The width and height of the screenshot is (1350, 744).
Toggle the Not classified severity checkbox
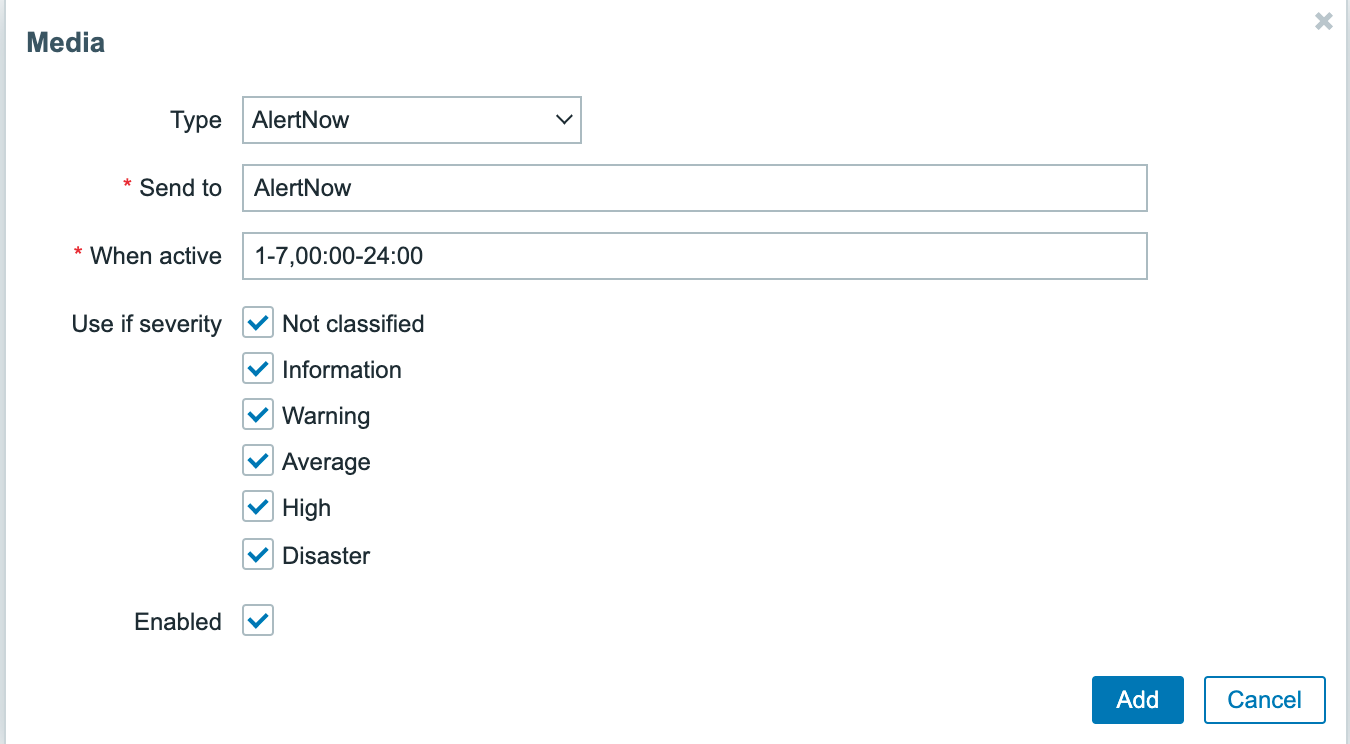[258, 324]
